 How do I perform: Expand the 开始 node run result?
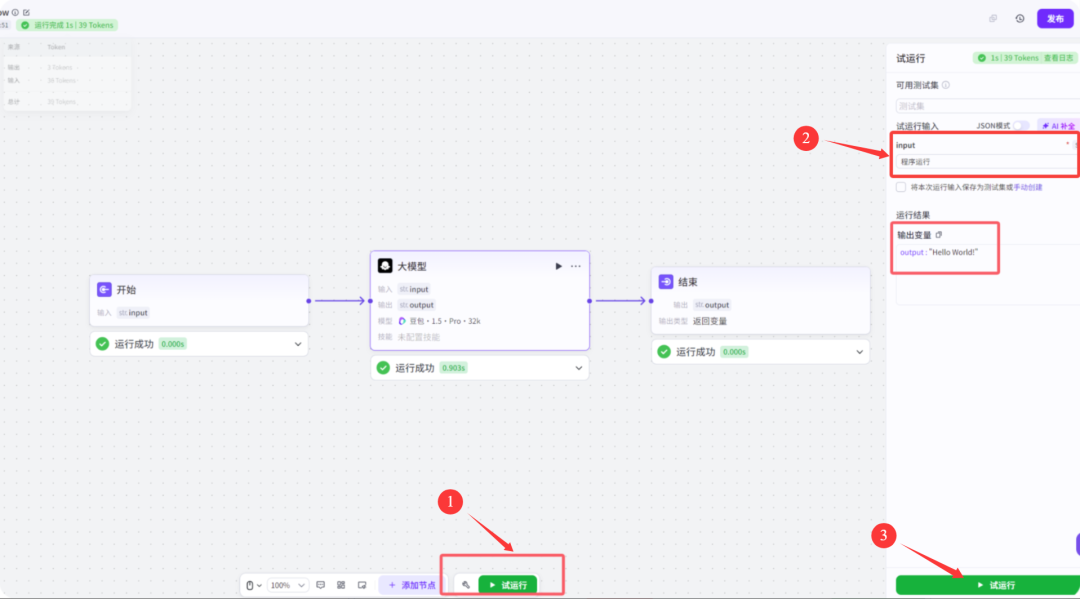coord(297,344)
